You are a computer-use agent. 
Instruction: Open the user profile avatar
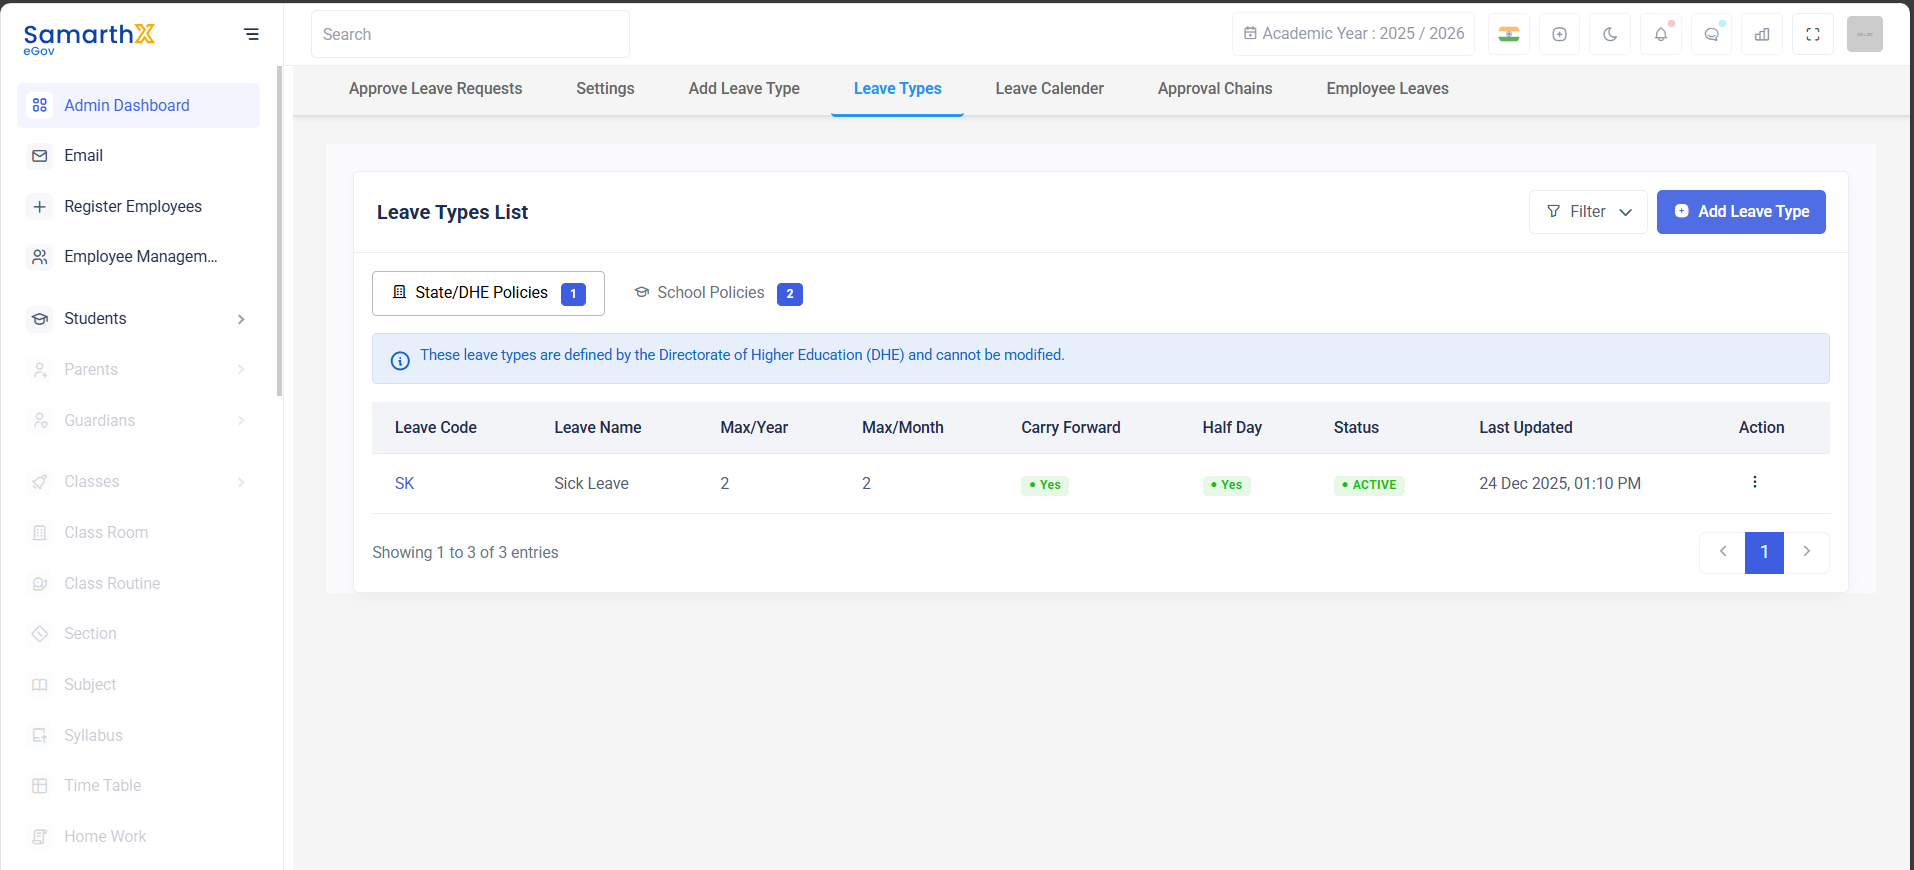[x=1864, y=34]
